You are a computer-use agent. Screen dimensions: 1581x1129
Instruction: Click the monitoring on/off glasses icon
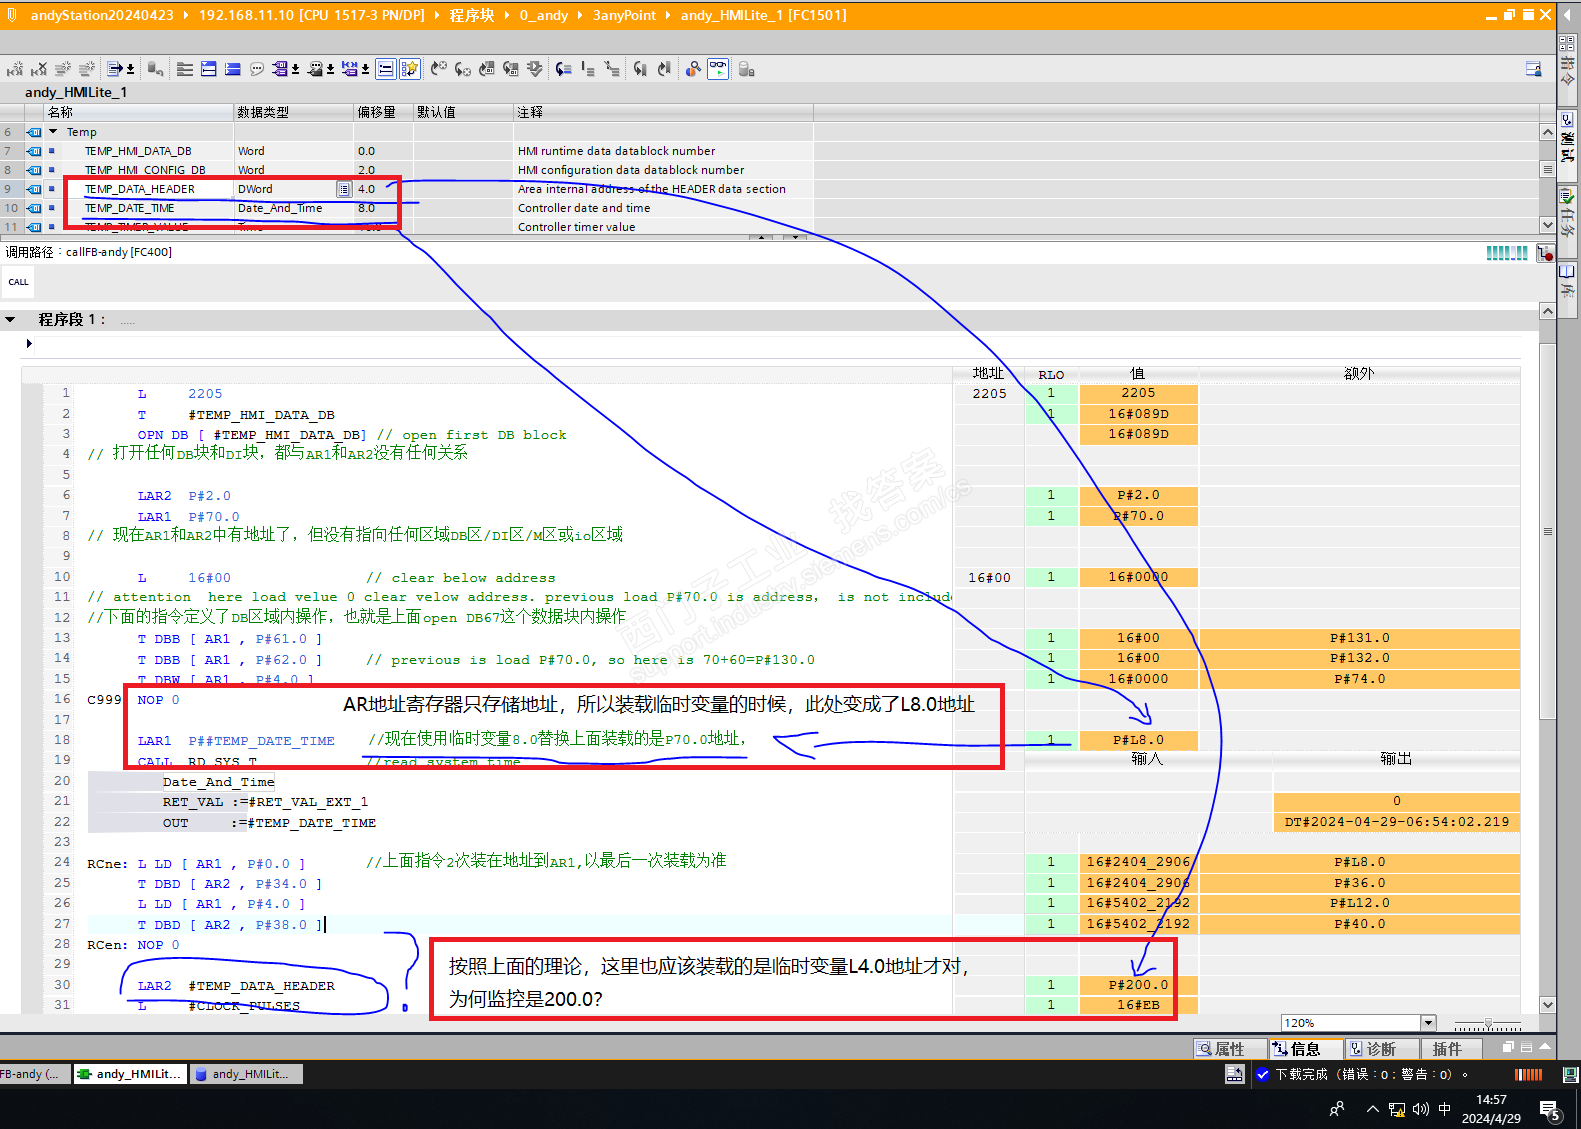[718, 69]
